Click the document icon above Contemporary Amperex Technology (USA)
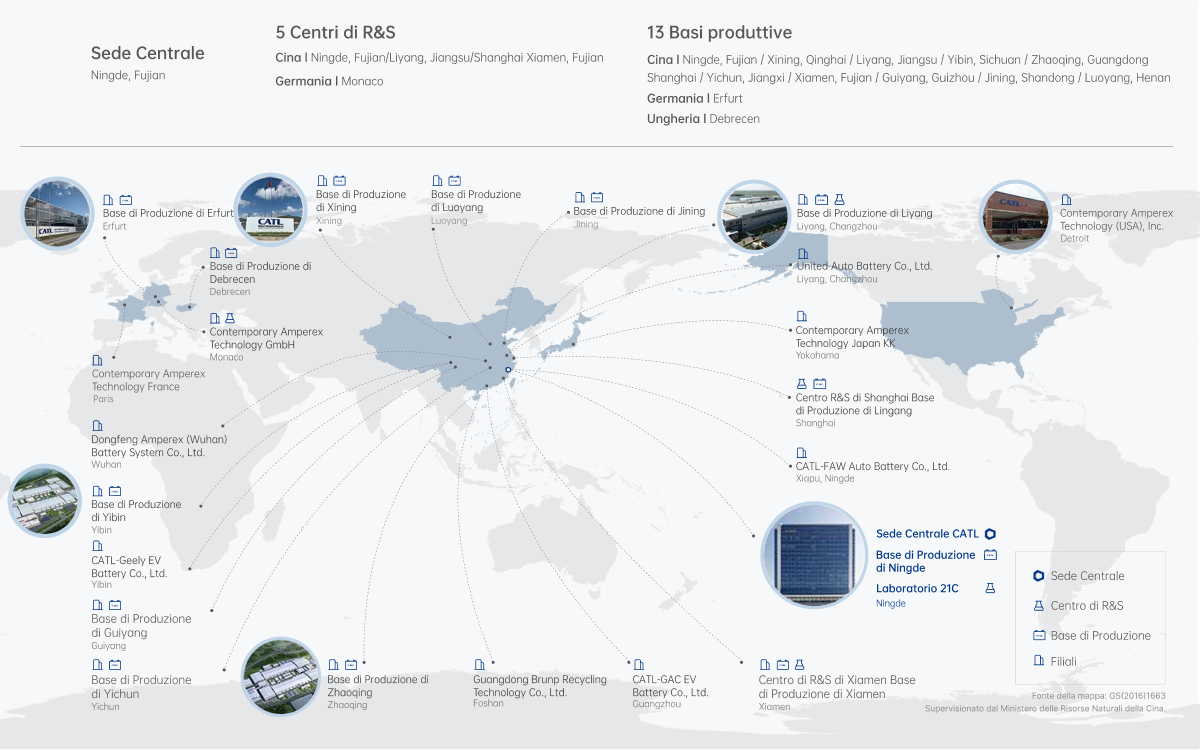 click(x=1066, y=200)
